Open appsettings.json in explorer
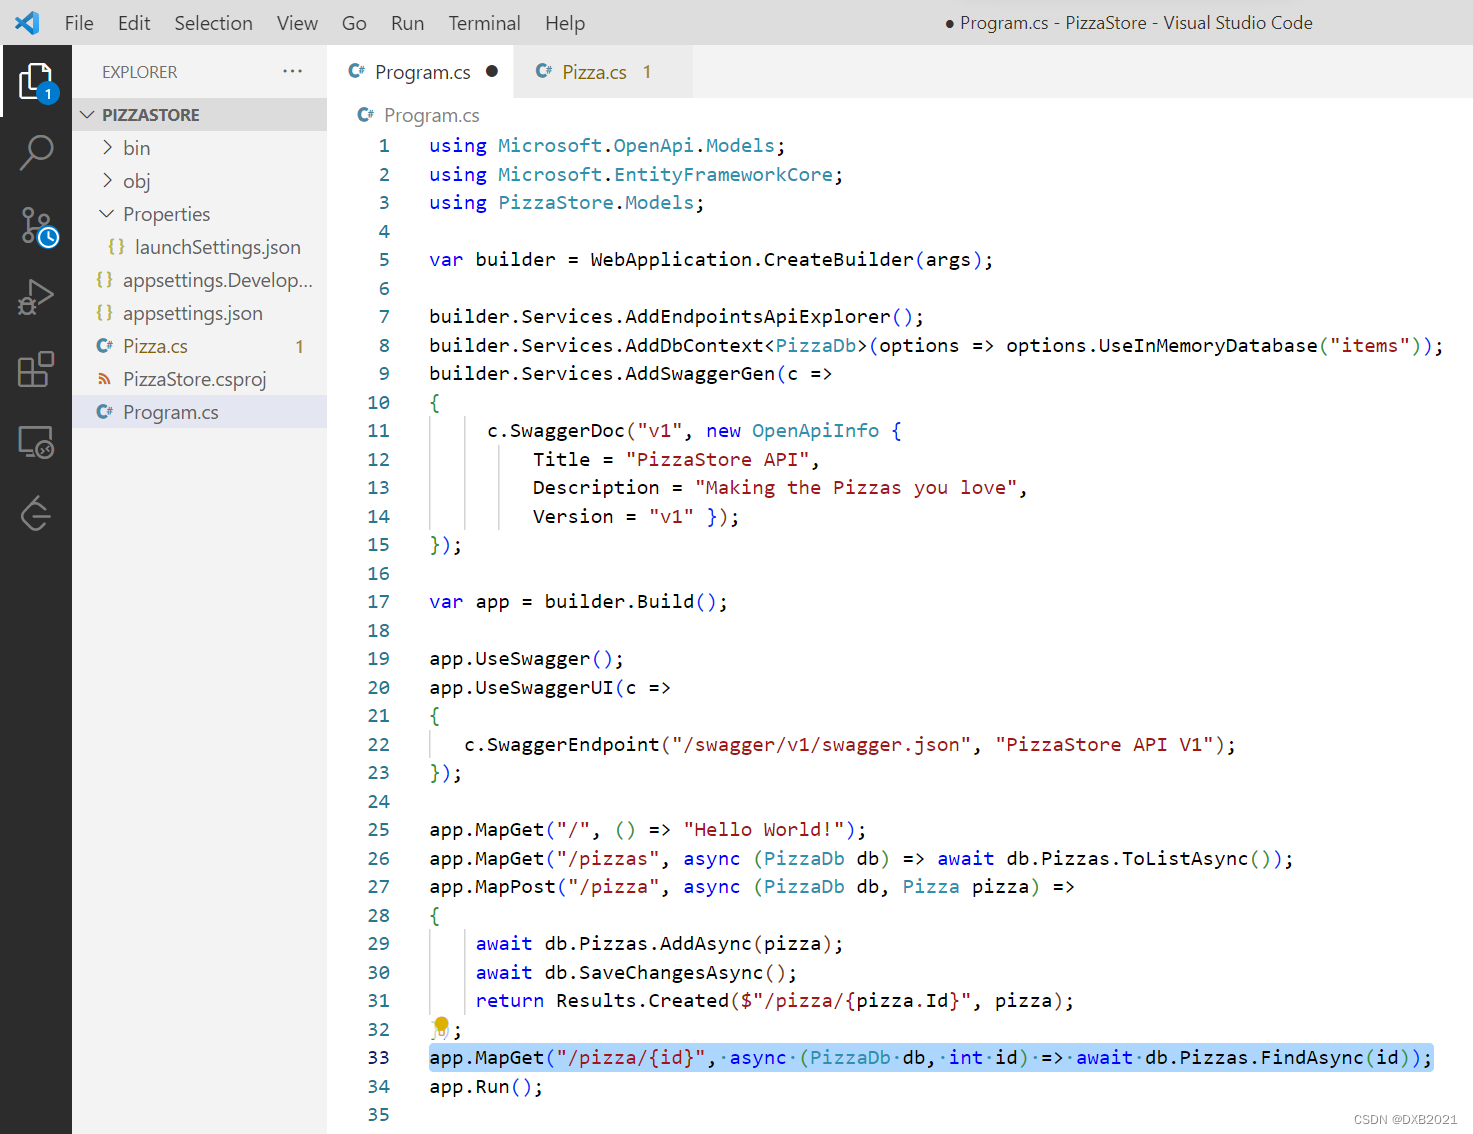 pos(200,313)
